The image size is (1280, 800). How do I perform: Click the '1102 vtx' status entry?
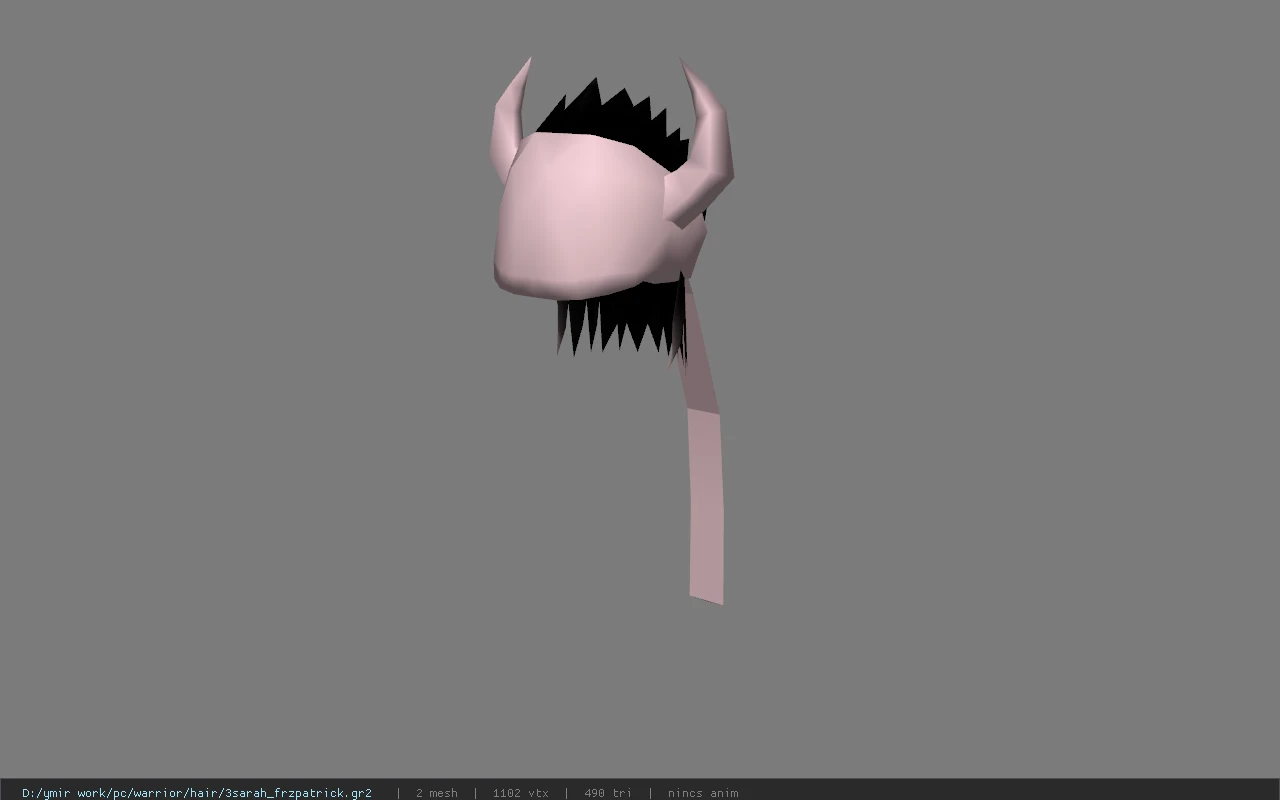click(520, 793)
